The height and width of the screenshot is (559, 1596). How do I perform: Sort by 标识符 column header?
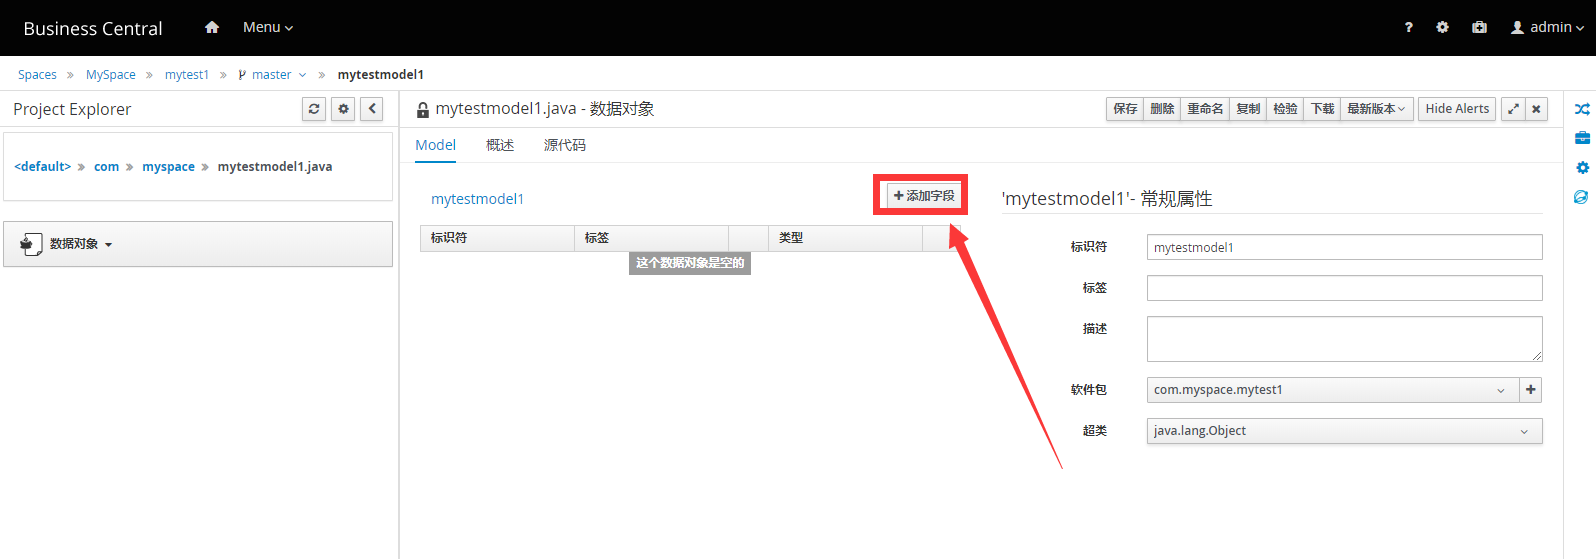(x=497, y=238)
